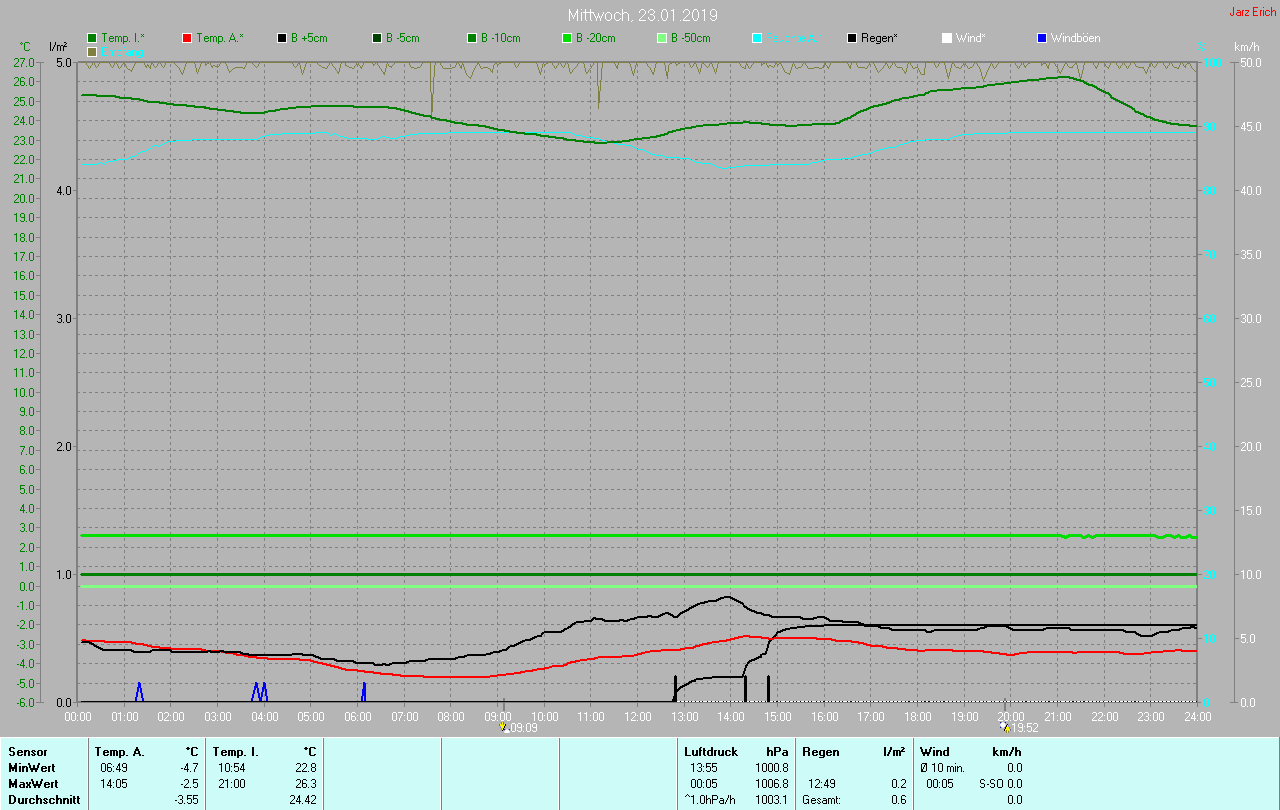Viewport: 1280px width, 810px height.
Task: Click the cyan legend color square
Action: 757,38
